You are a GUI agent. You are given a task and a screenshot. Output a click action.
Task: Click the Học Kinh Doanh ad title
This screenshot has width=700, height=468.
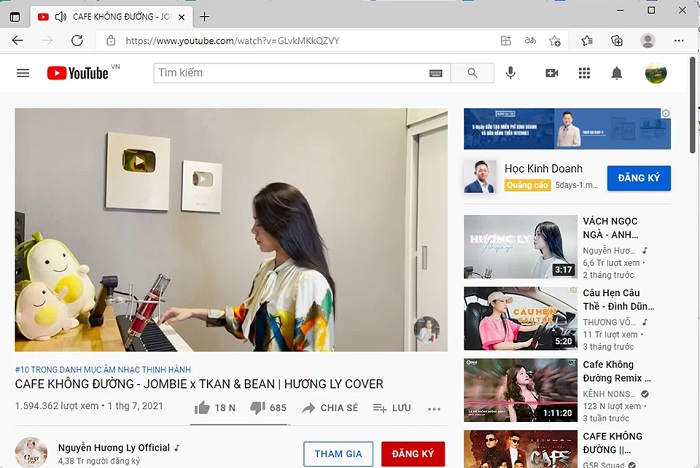[543, 168]
